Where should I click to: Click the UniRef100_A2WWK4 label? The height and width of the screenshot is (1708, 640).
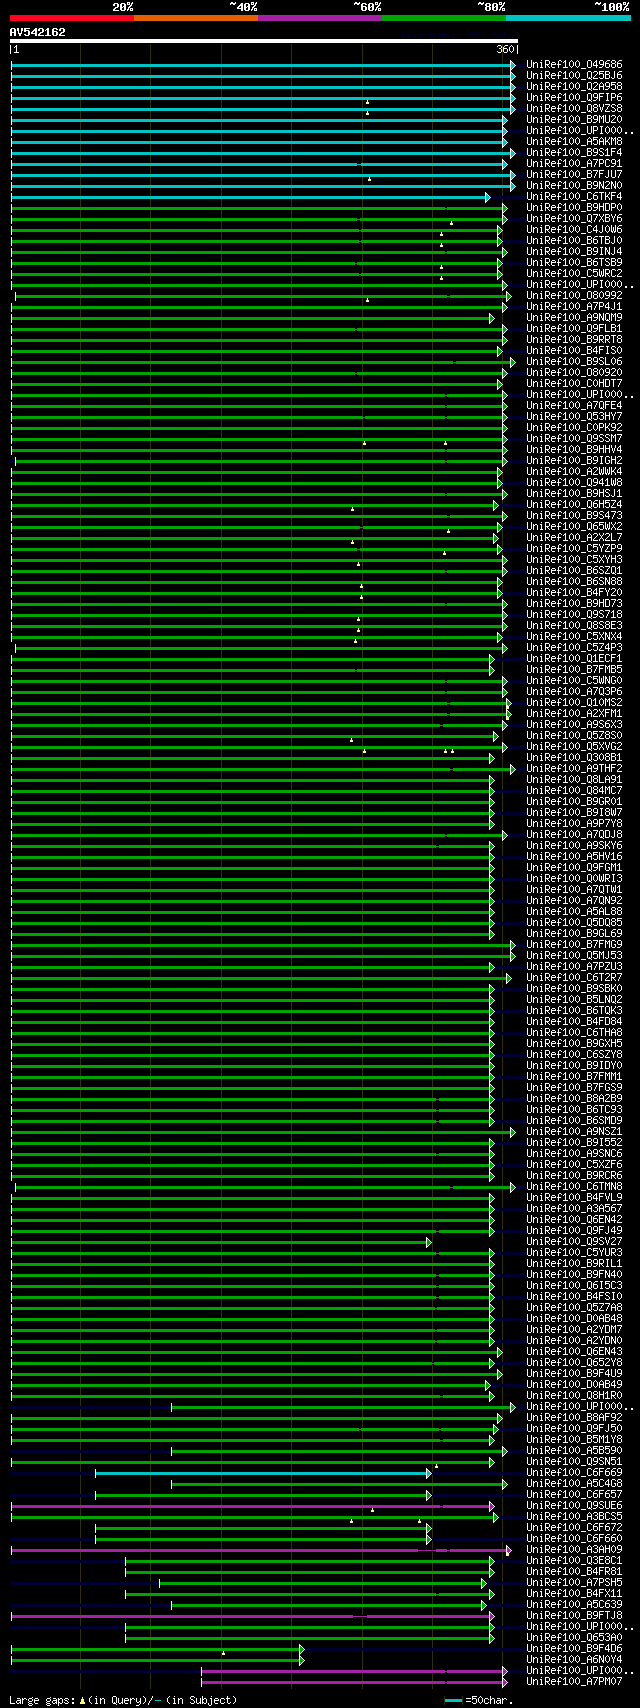point(574,472)
